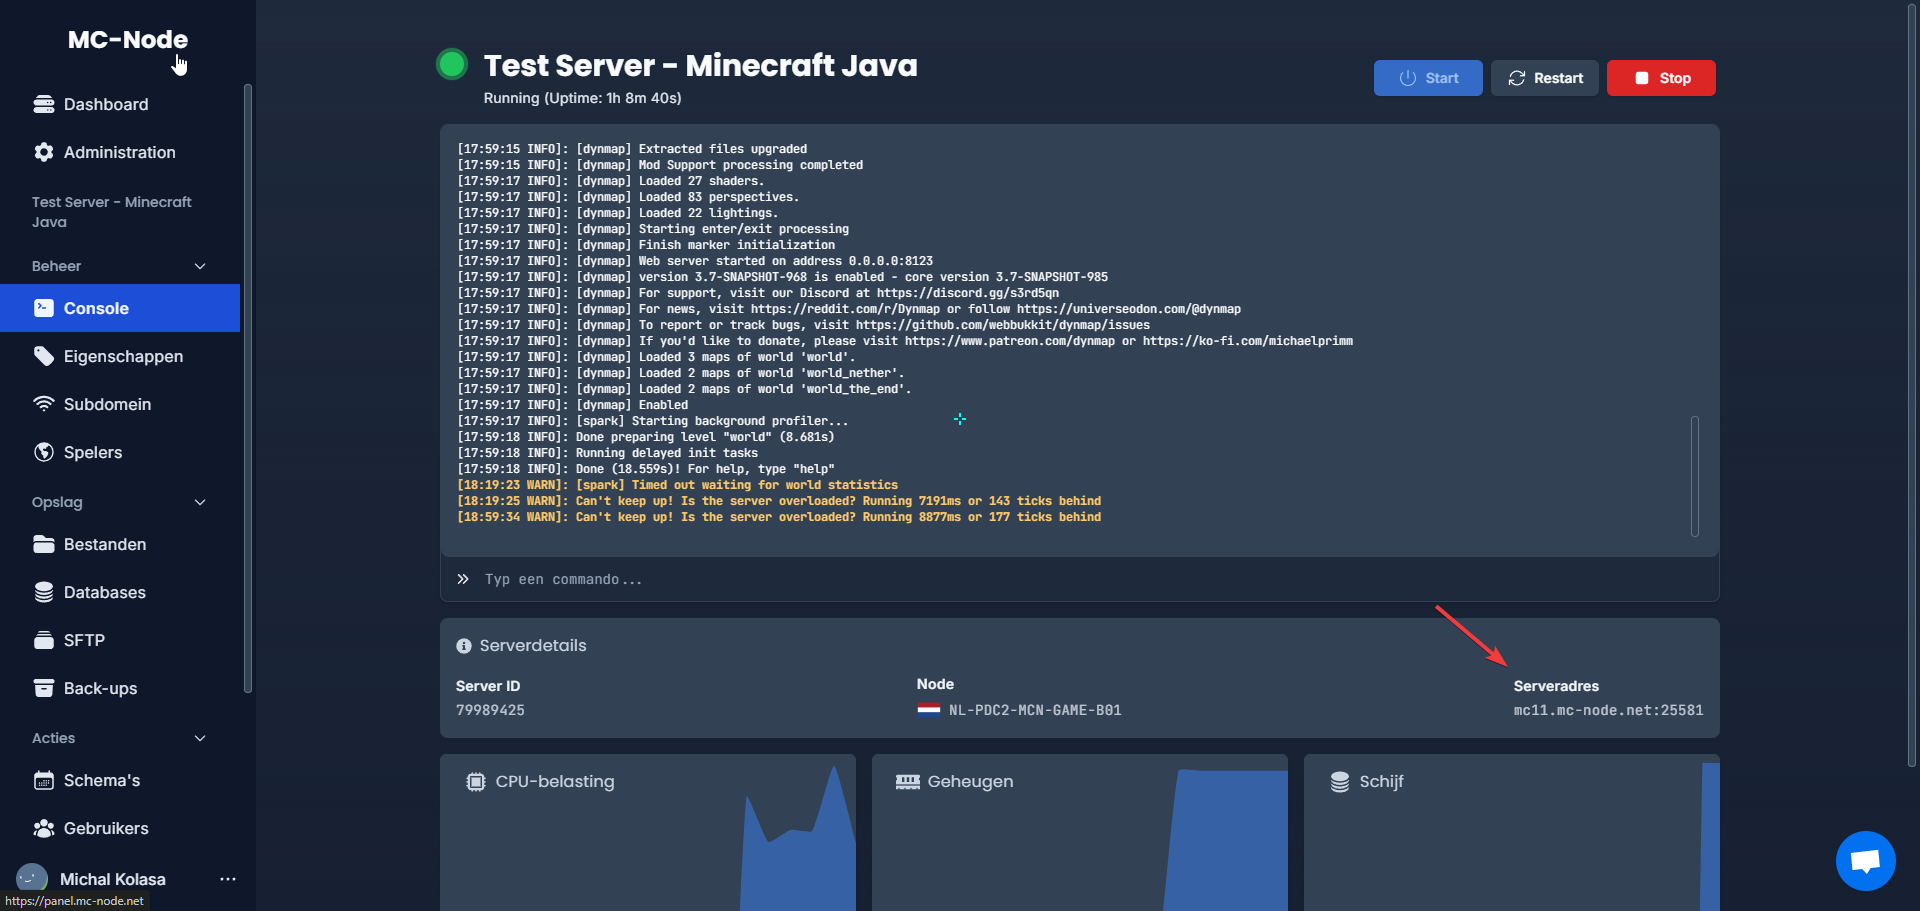Click the Restart server button

pyautogui.click(x=1545, y=78)
